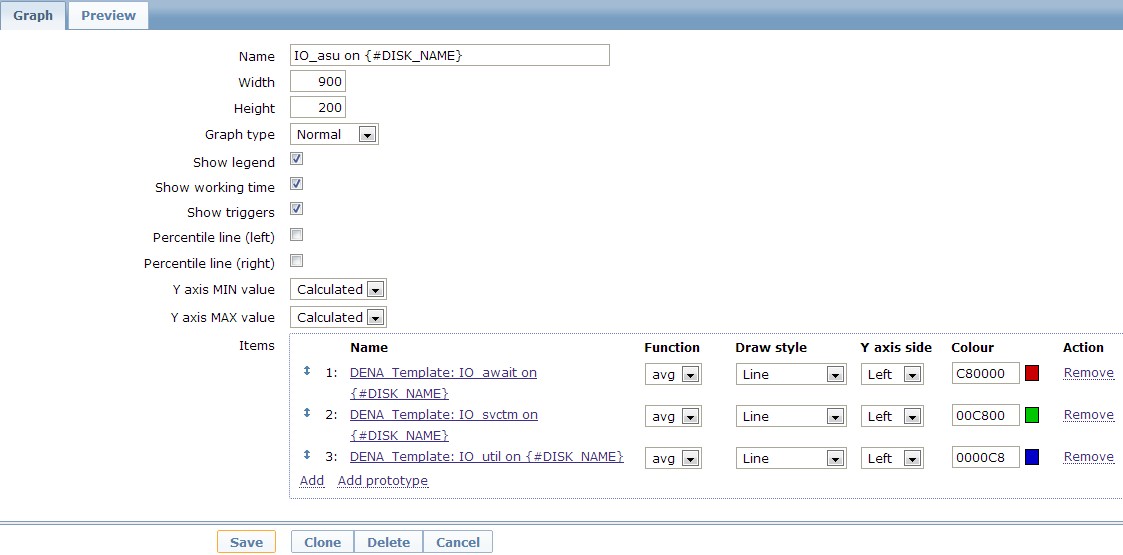The width and height of the screenshot is (1123, 555).
Task: Open Function dropdown for IO_util item
Action: [673, 458]
